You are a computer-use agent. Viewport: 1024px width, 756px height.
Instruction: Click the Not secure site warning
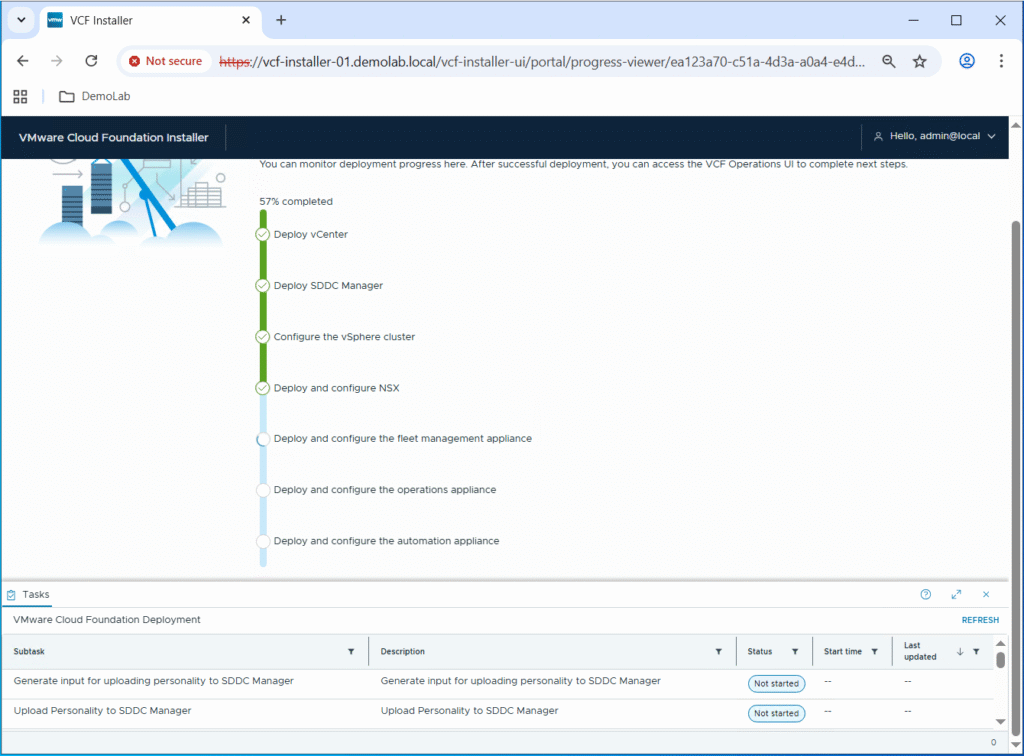pyautogui.click(x=166, y=61)
